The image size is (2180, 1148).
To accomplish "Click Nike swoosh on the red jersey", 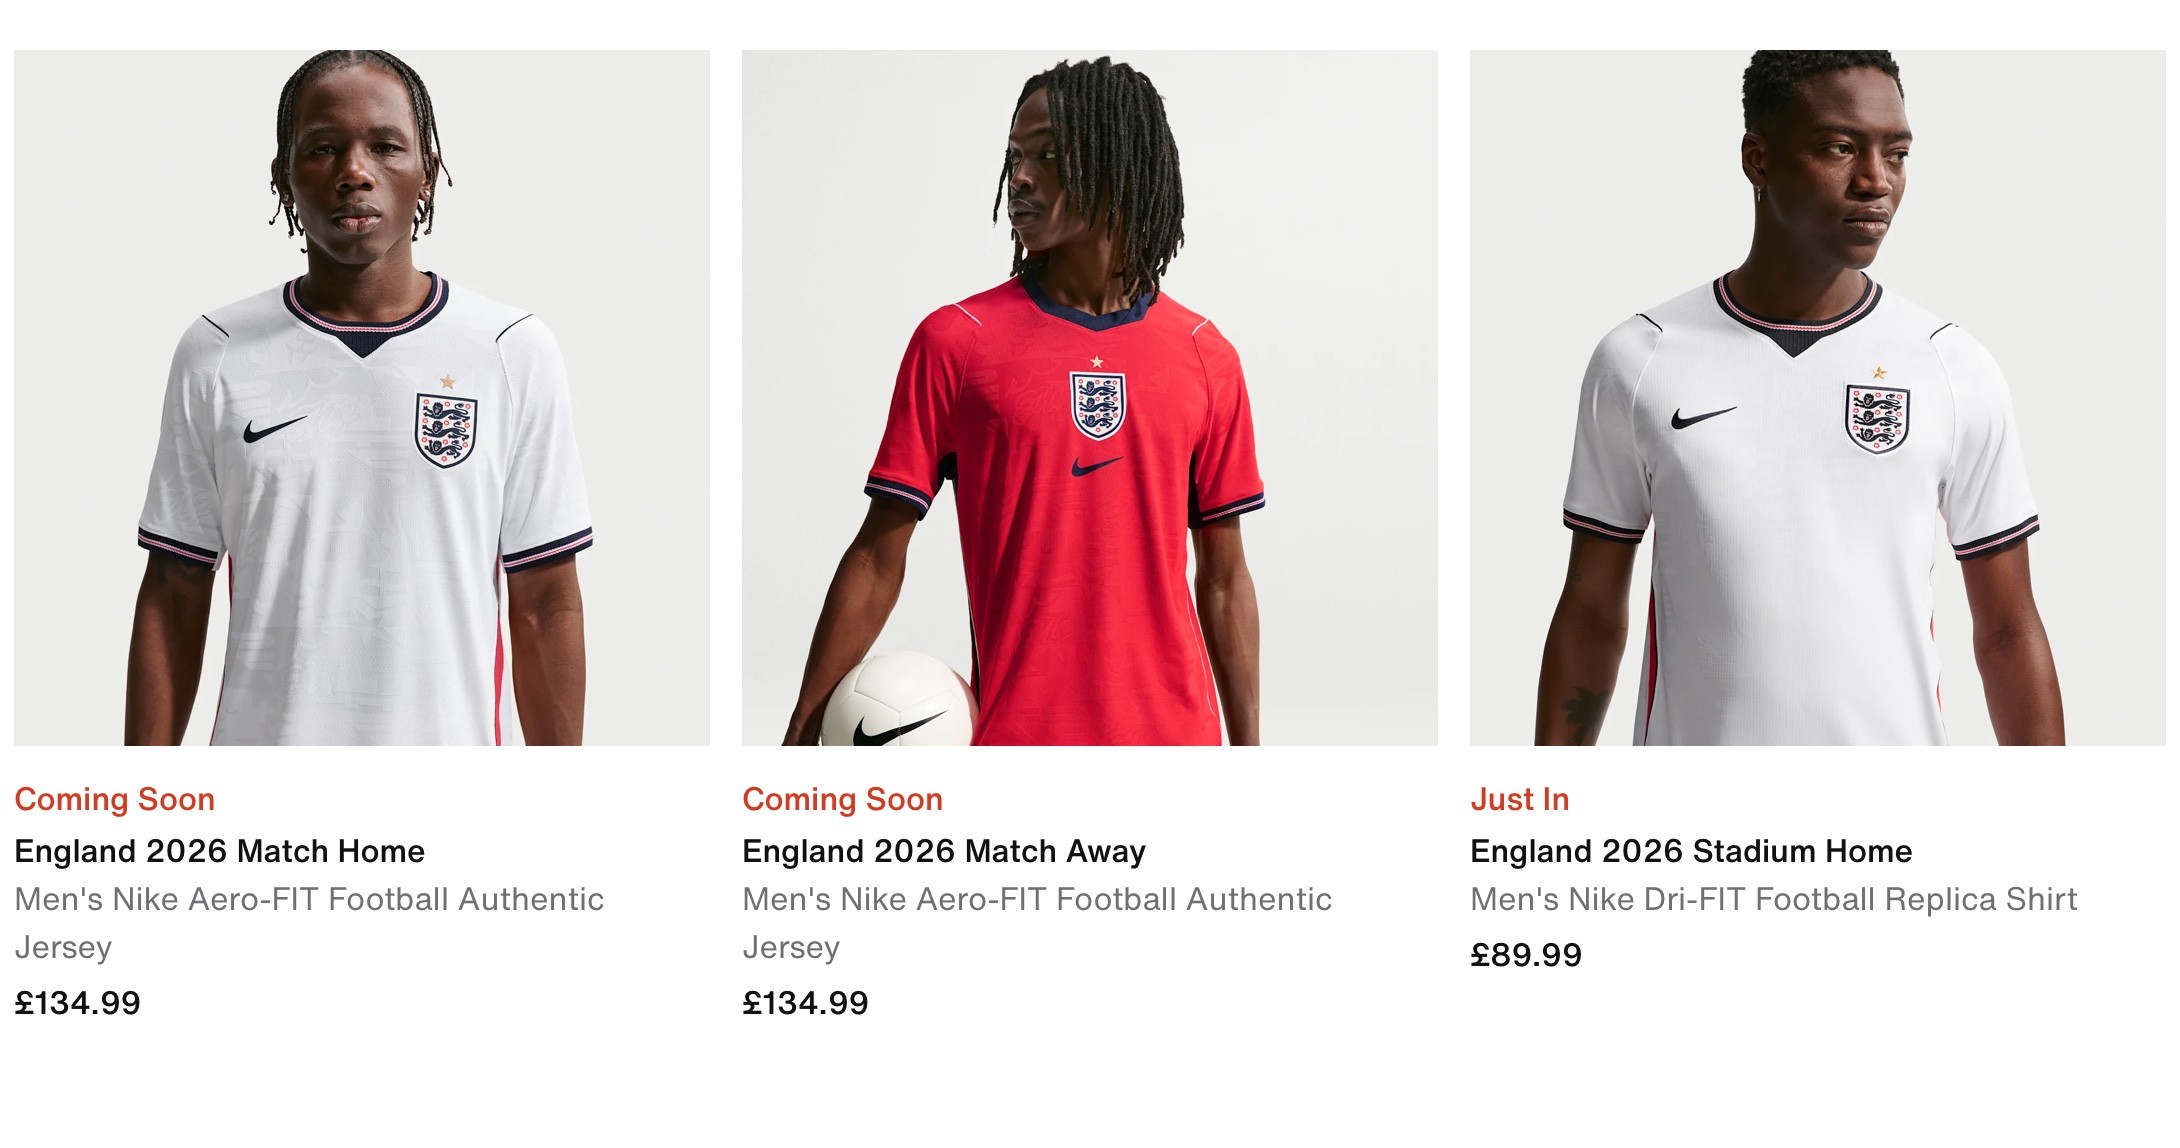I will (1096, 465).
